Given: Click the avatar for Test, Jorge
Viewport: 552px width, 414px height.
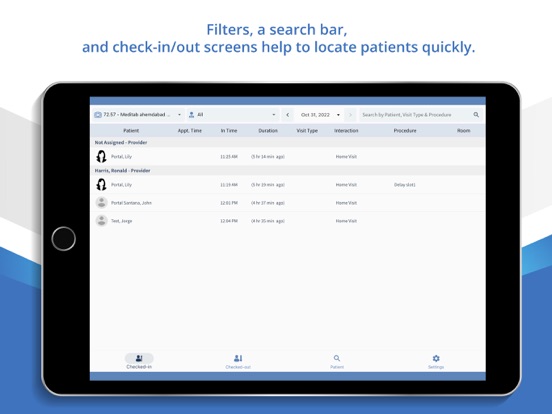Looking at the screenshot, I should 101,221.
